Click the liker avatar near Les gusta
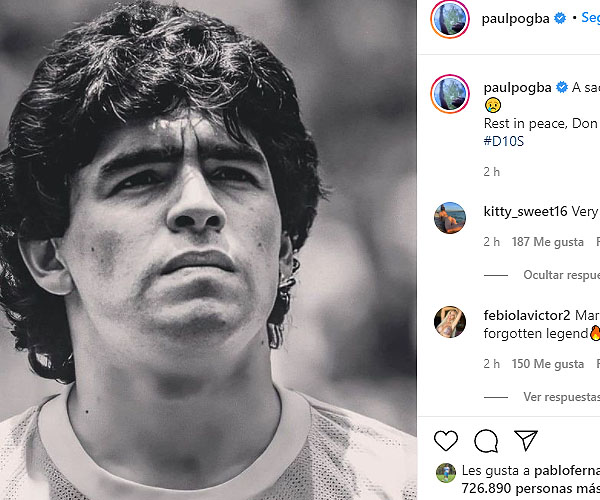600x500 pixels. coord(446,473)
